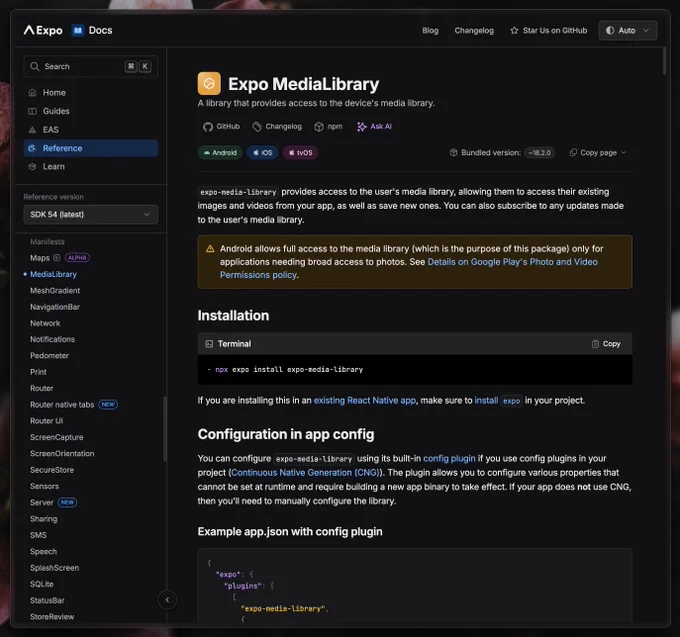Click the Home sidebar icon
Image resolution: width=680 pixels, height=637 pixels.
pyautogui.click(x=33, y=93)
